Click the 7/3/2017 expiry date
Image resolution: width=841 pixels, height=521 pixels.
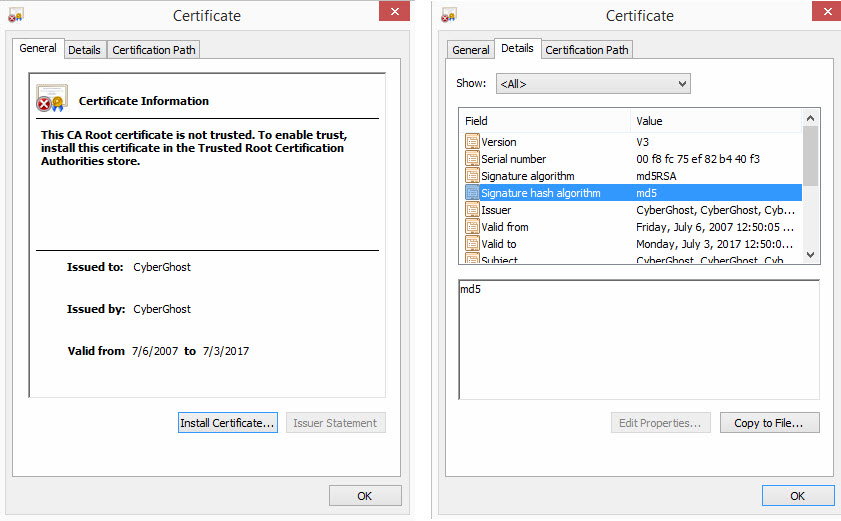pyautogui.click(x=226, y=351)
